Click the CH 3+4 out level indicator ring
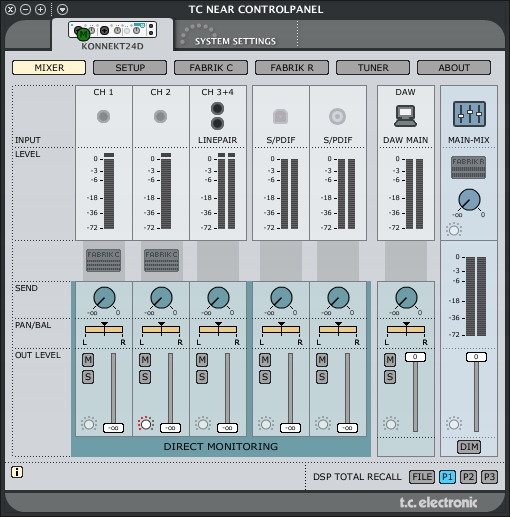 (x=203, y=424)
